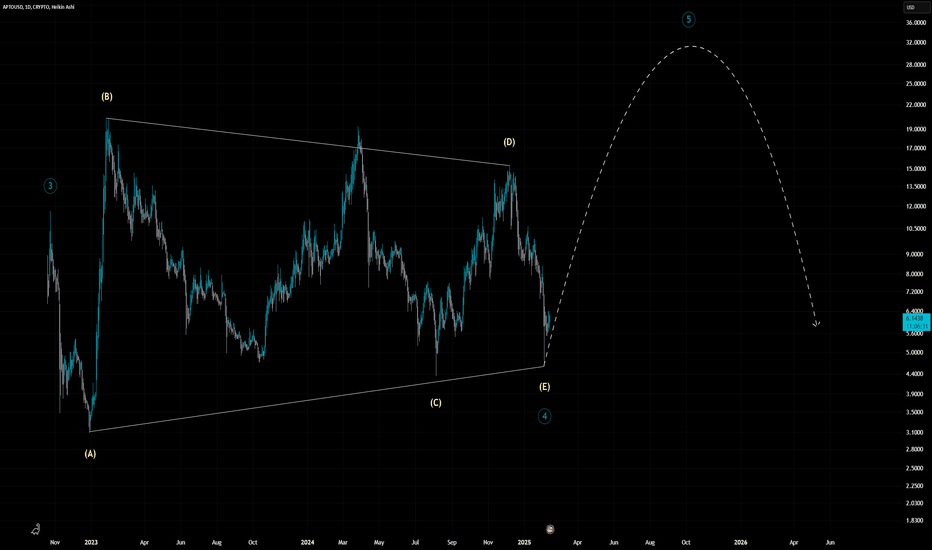Select the (C) wave label
Viewport: 932px width, 550px height.
pyautogui.click(x=436, y=403)
